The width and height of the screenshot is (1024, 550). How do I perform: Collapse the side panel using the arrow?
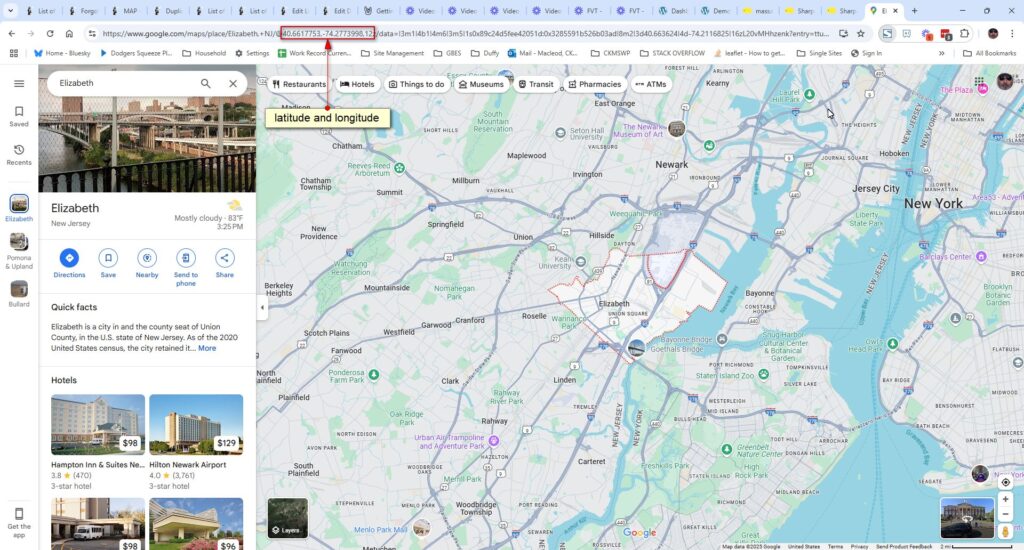pyautogui.click(x=263, y=307)
